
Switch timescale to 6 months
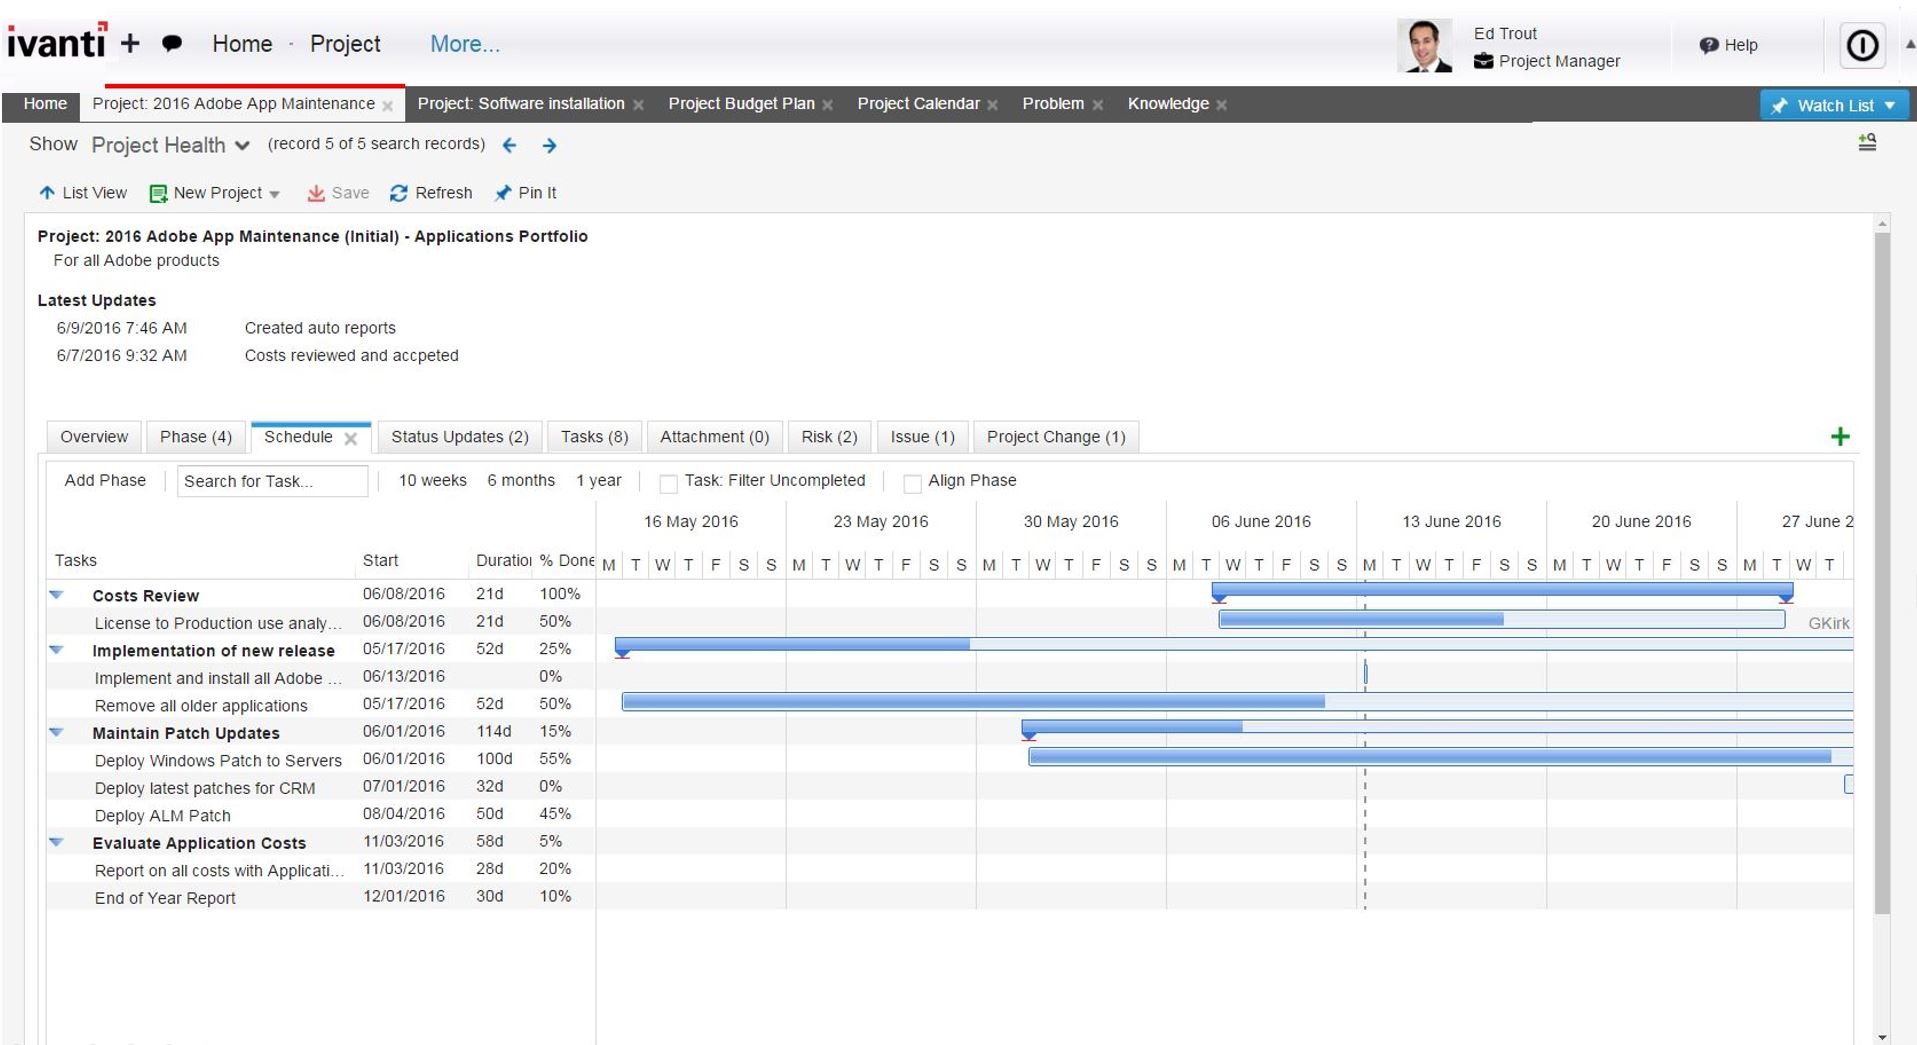(520, 480)
